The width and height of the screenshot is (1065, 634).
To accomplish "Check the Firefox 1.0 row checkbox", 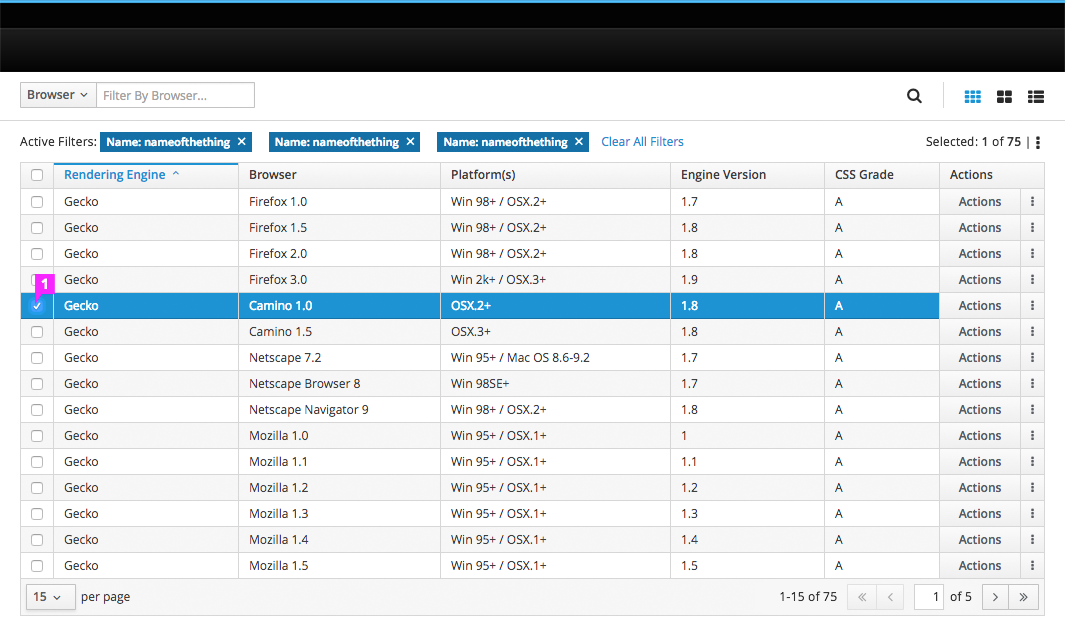I will 37,202.
